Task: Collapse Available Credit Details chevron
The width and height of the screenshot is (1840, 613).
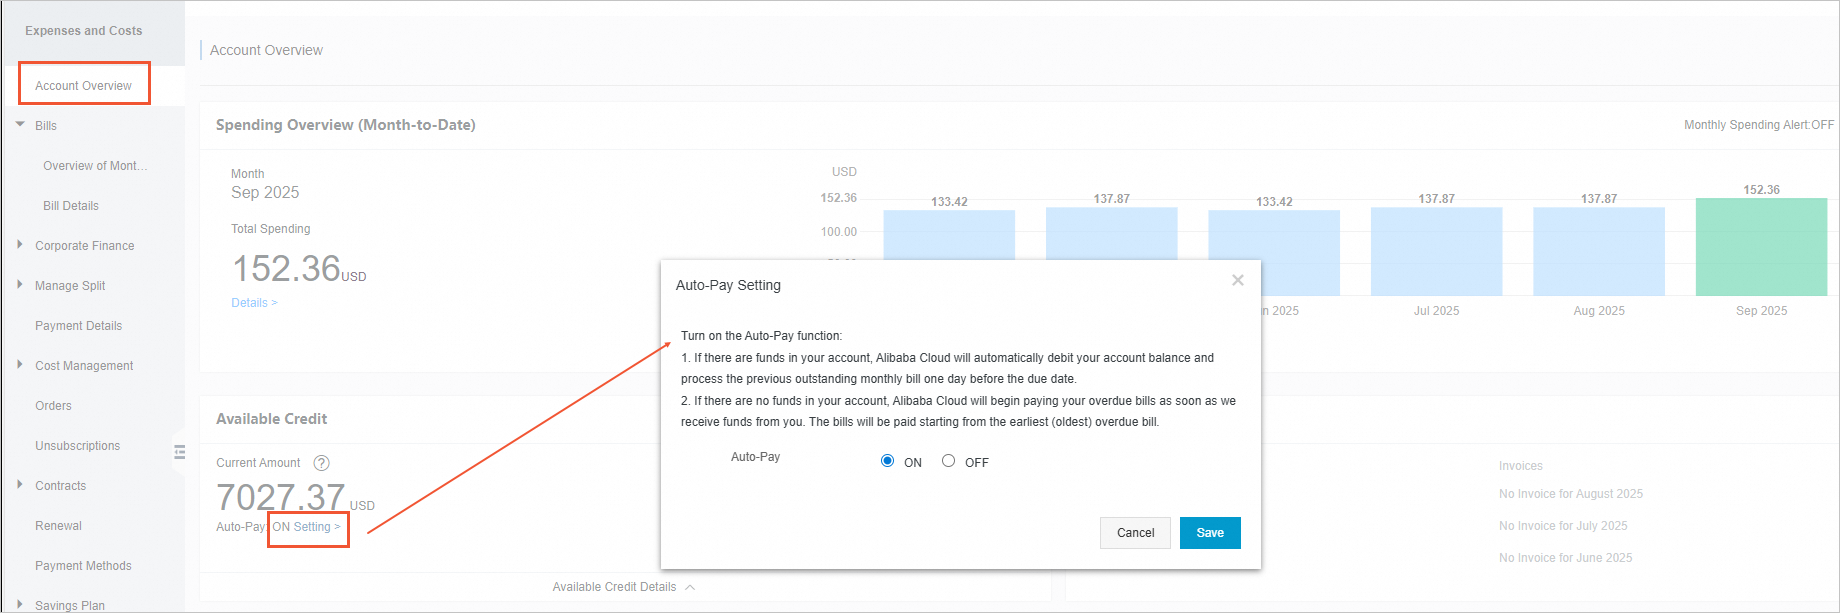Action: pyautogui.click(x=690, y=587)
